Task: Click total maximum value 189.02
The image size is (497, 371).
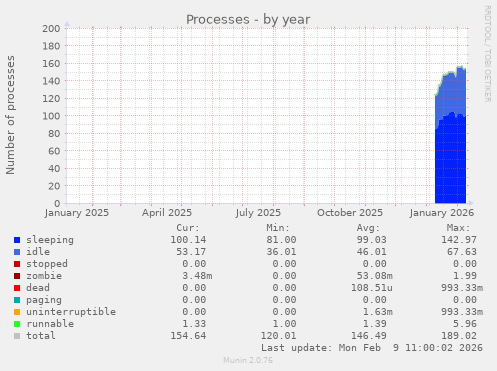Action: click(459, 336)
